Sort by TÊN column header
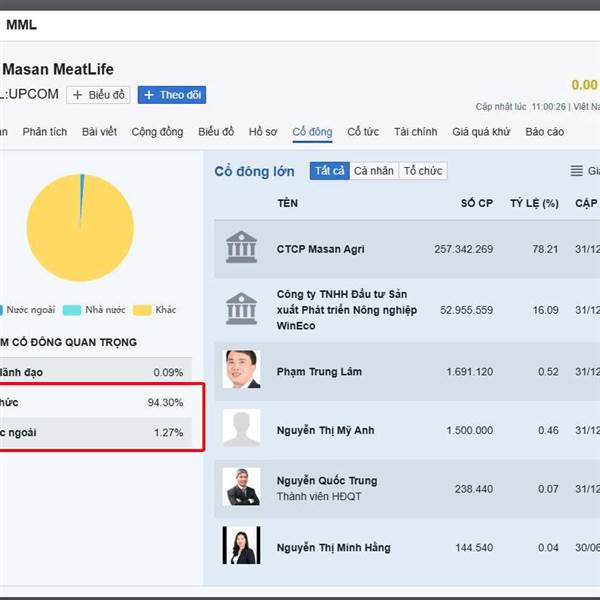Screen dimensions: 600x600 (287, 203)
